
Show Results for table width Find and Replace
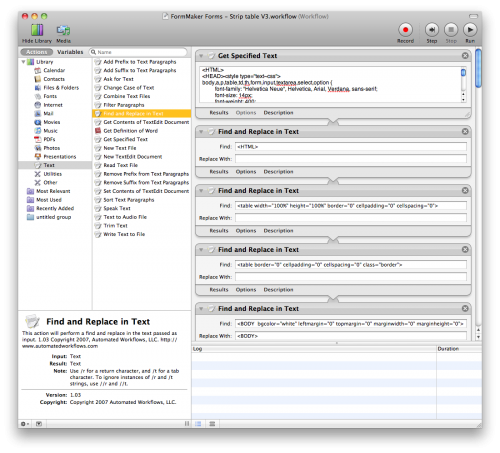tap(219, 231)
